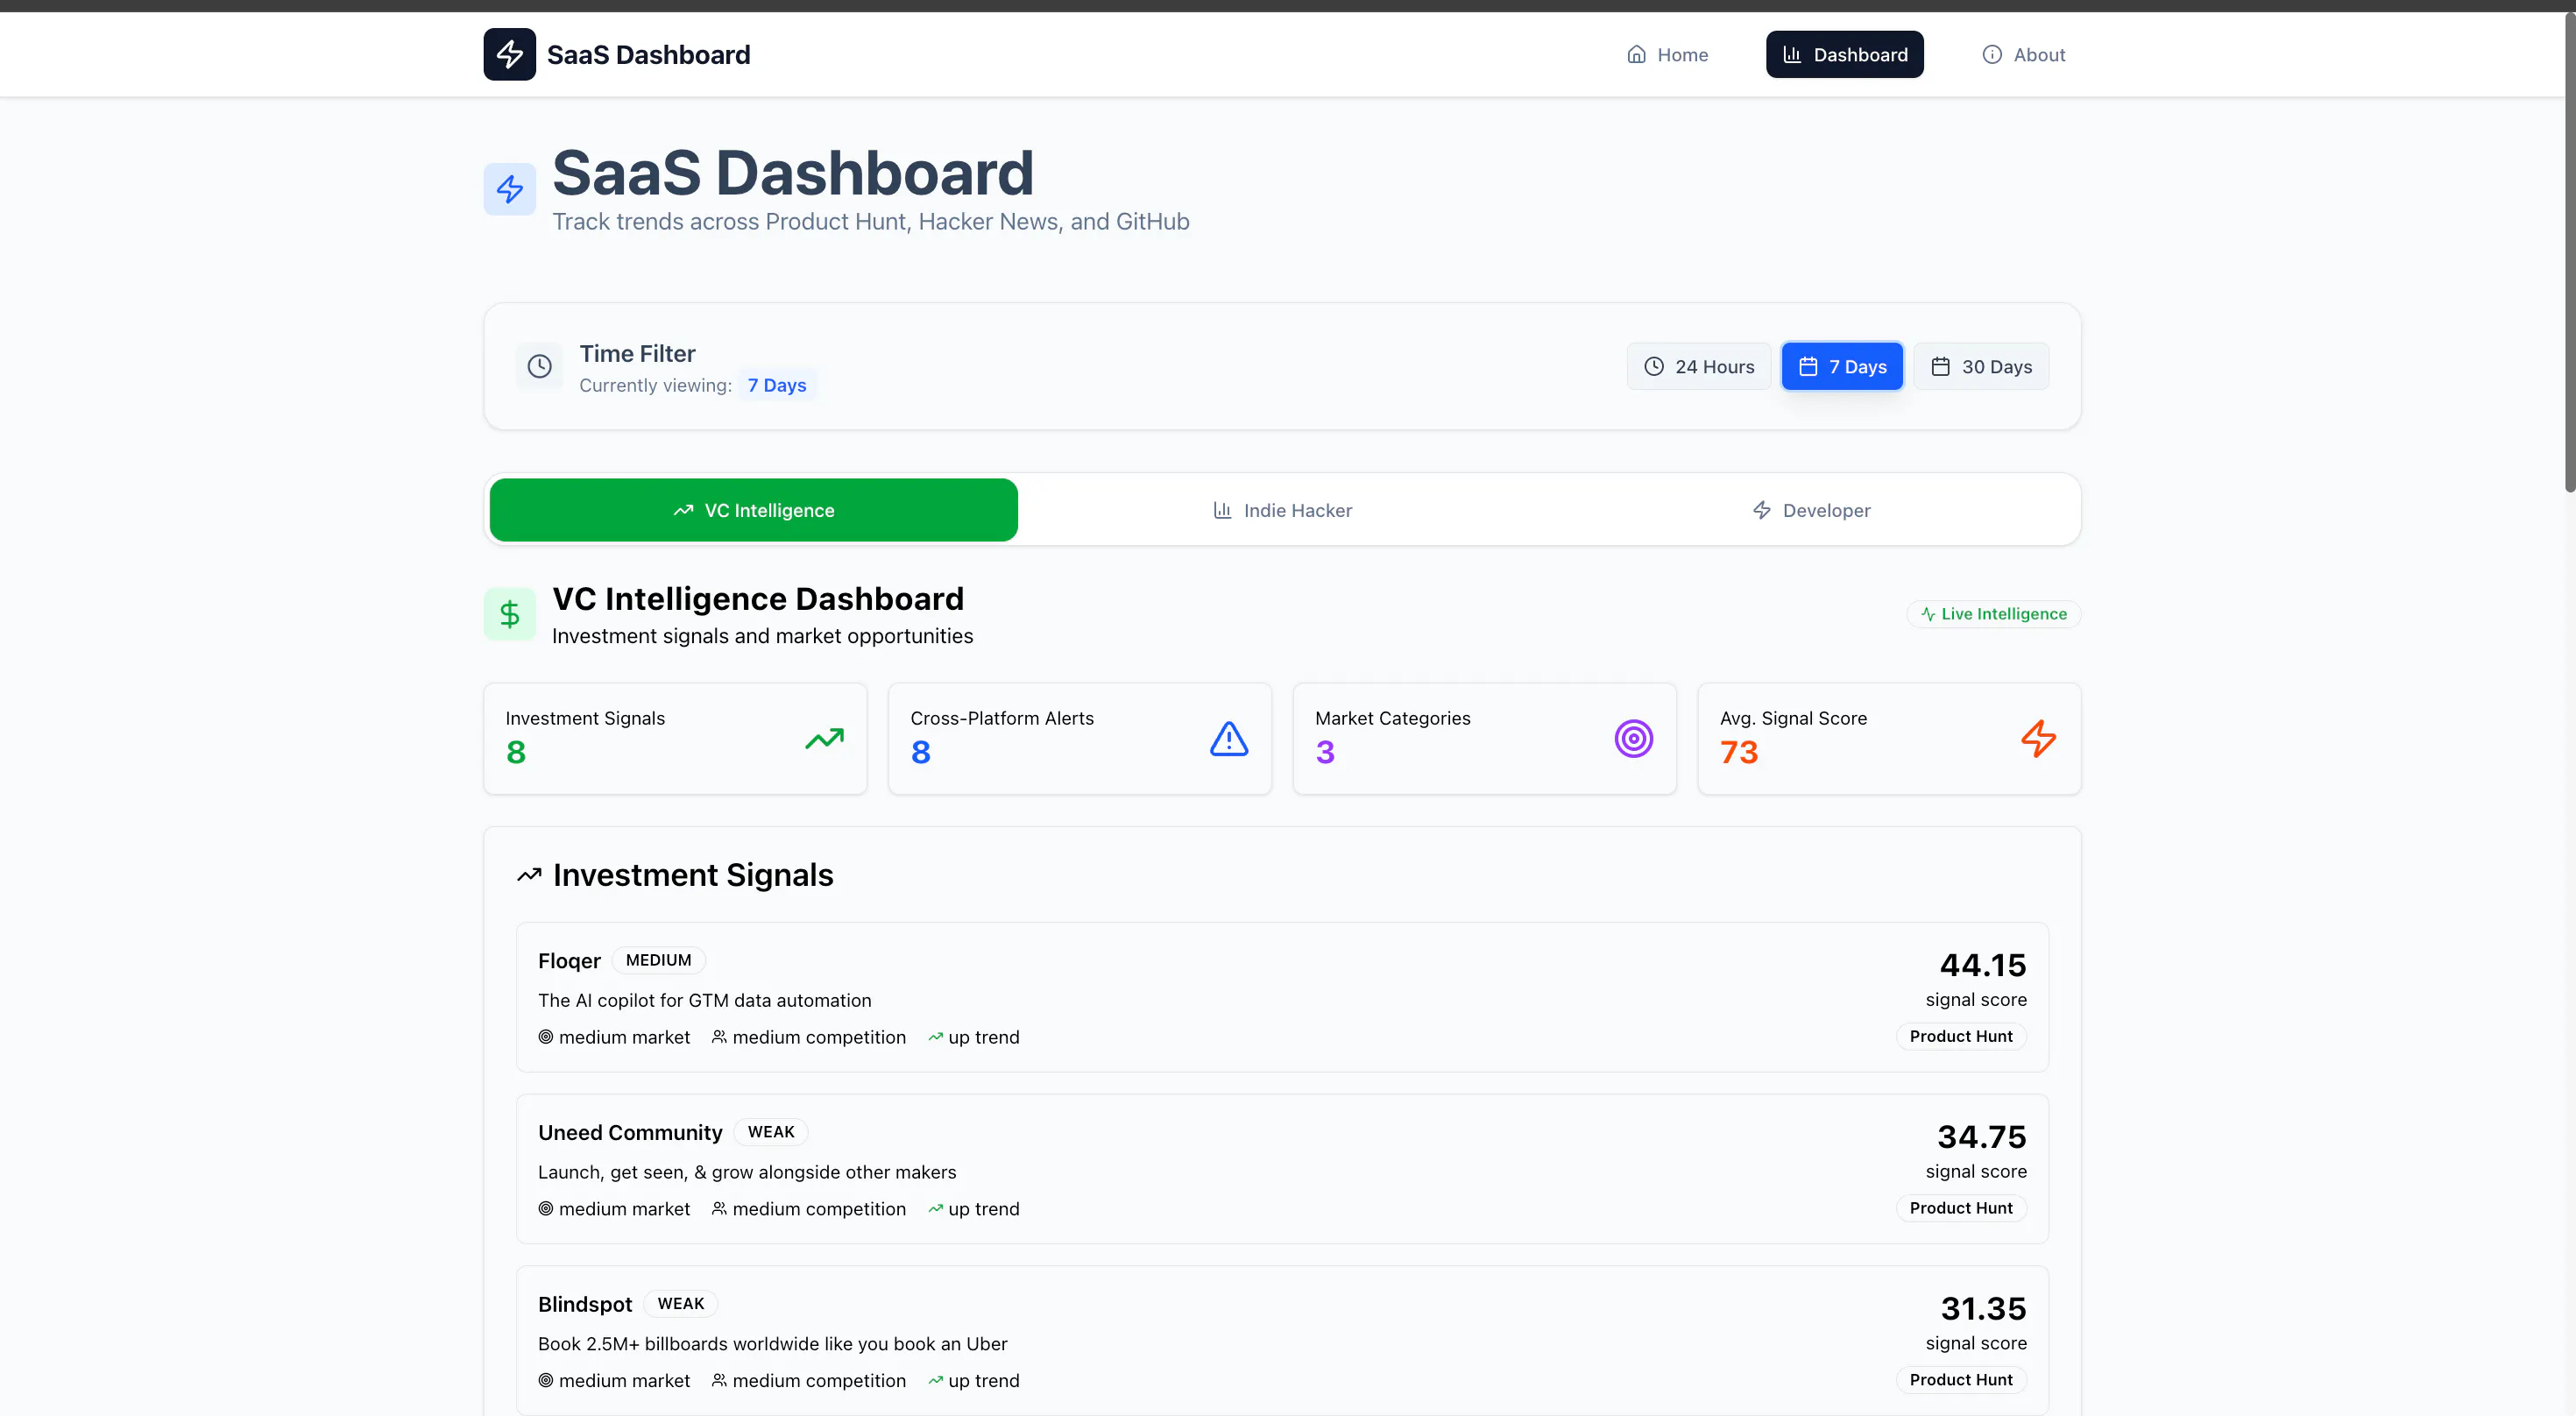This screenshot has width=2576, height=1416.
Task: Click the 31.35 signal score
Action: point(1983,1309)
